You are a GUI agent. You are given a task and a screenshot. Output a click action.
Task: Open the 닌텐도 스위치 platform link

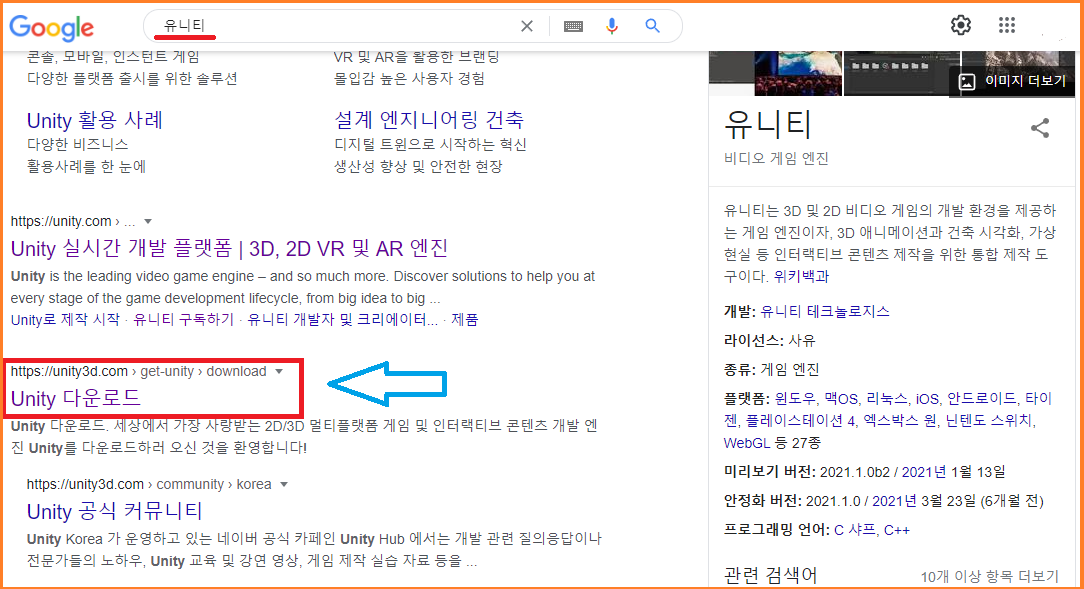pos(989,420)
